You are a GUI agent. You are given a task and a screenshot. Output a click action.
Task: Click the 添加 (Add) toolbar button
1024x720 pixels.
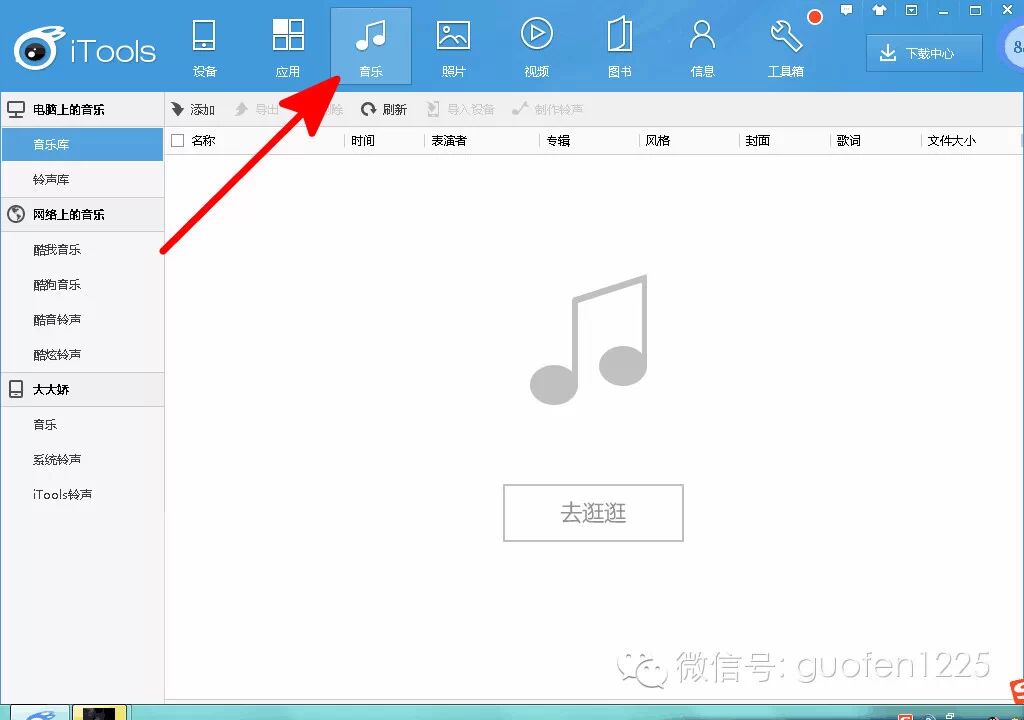click(193, 109)
